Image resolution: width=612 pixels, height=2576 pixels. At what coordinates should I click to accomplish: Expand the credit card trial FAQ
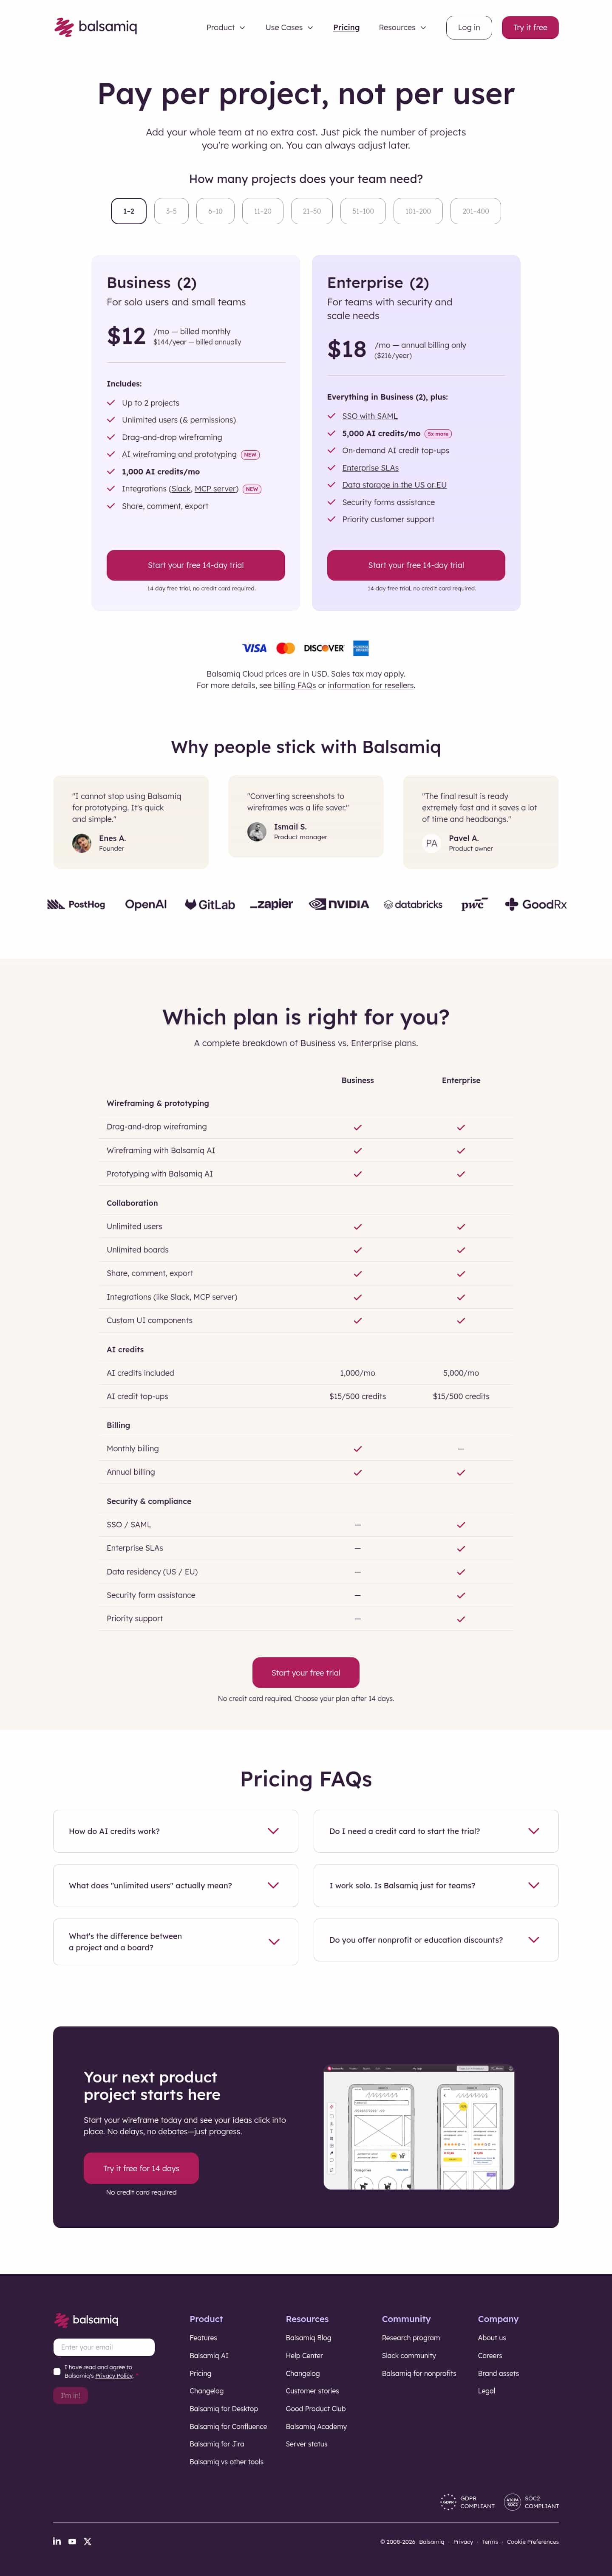436,1831
